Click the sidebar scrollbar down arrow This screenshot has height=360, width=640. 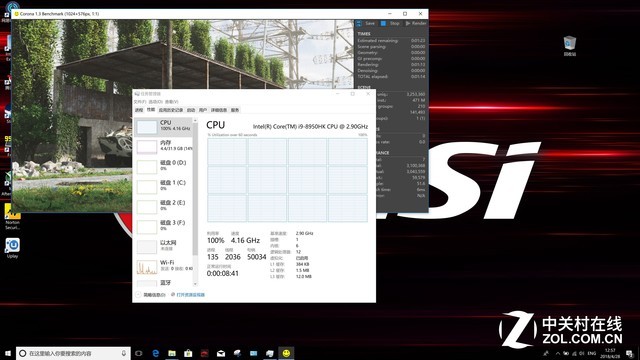(195, 284)
